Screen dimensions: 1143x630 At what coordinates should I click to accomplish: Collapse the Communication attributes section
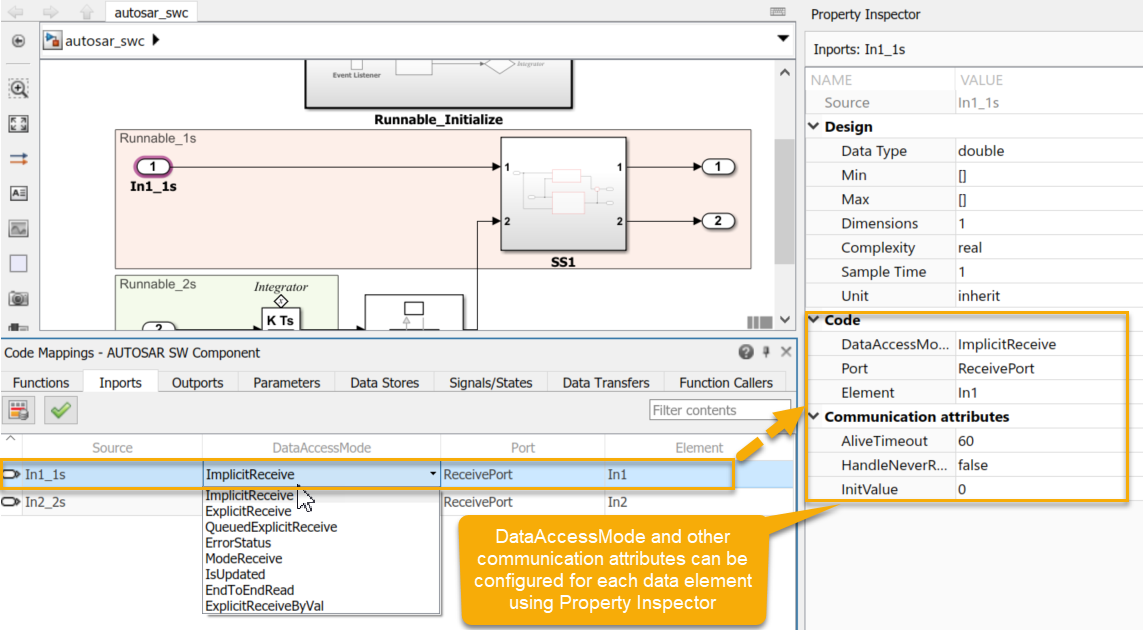pyautogui.click(x=814, y=417)
